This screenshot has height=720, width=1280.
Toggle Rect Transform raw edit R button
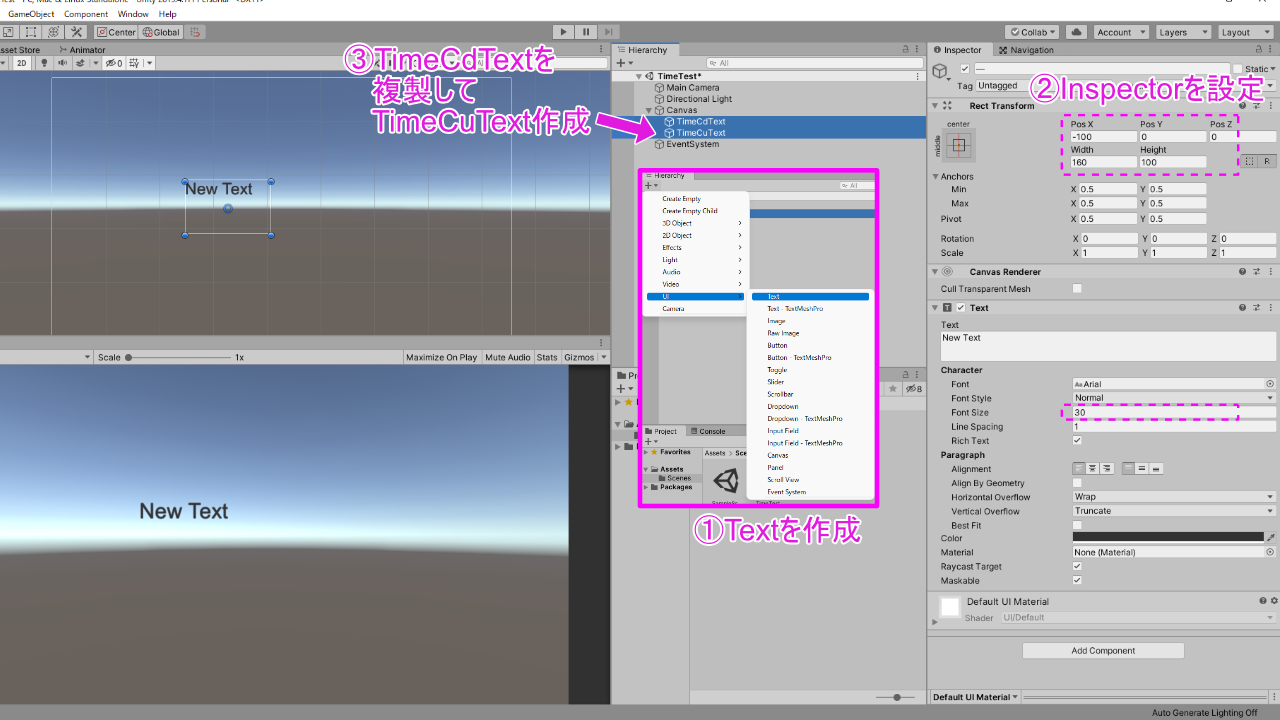pos(1266,161)
